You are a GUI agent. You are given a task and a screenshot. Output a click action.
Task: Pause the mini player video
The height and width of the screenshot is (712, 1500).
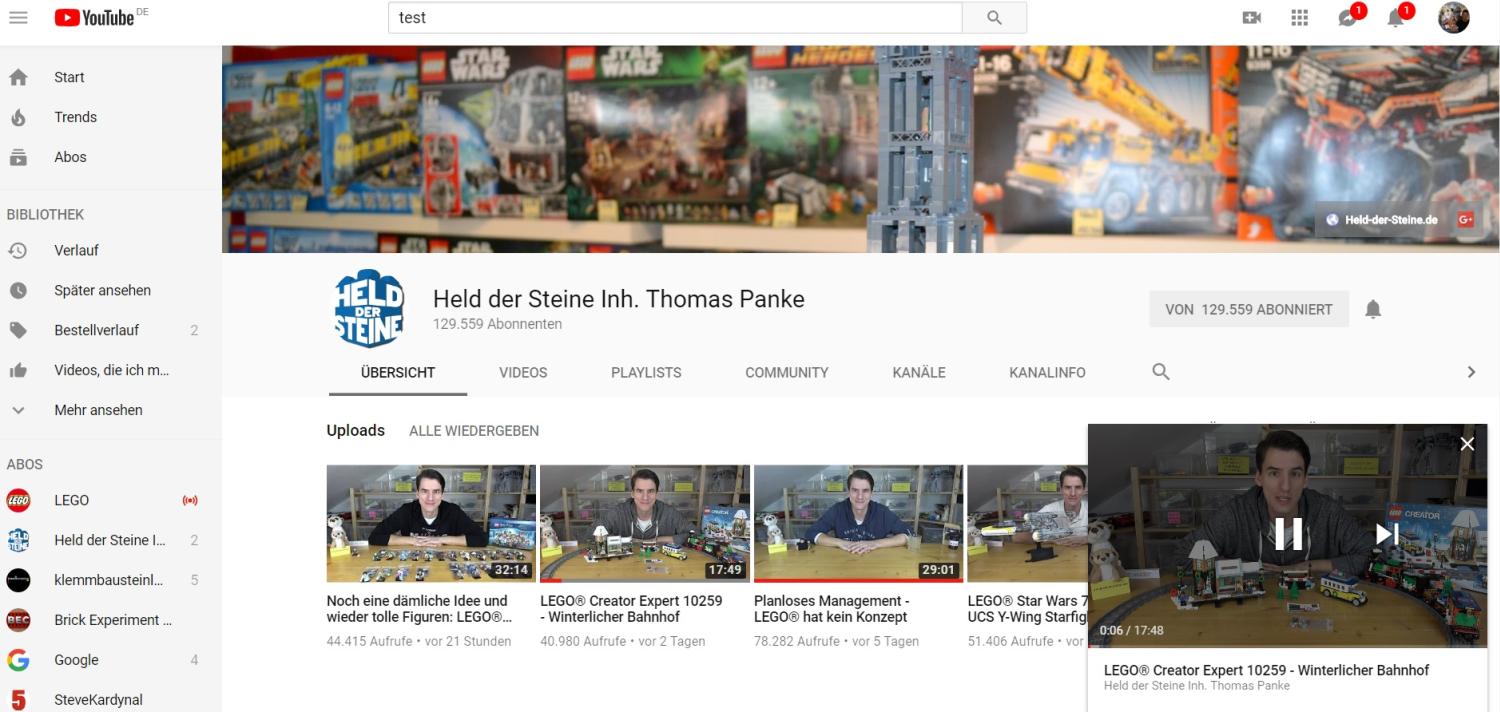(x=1288, y=535)
